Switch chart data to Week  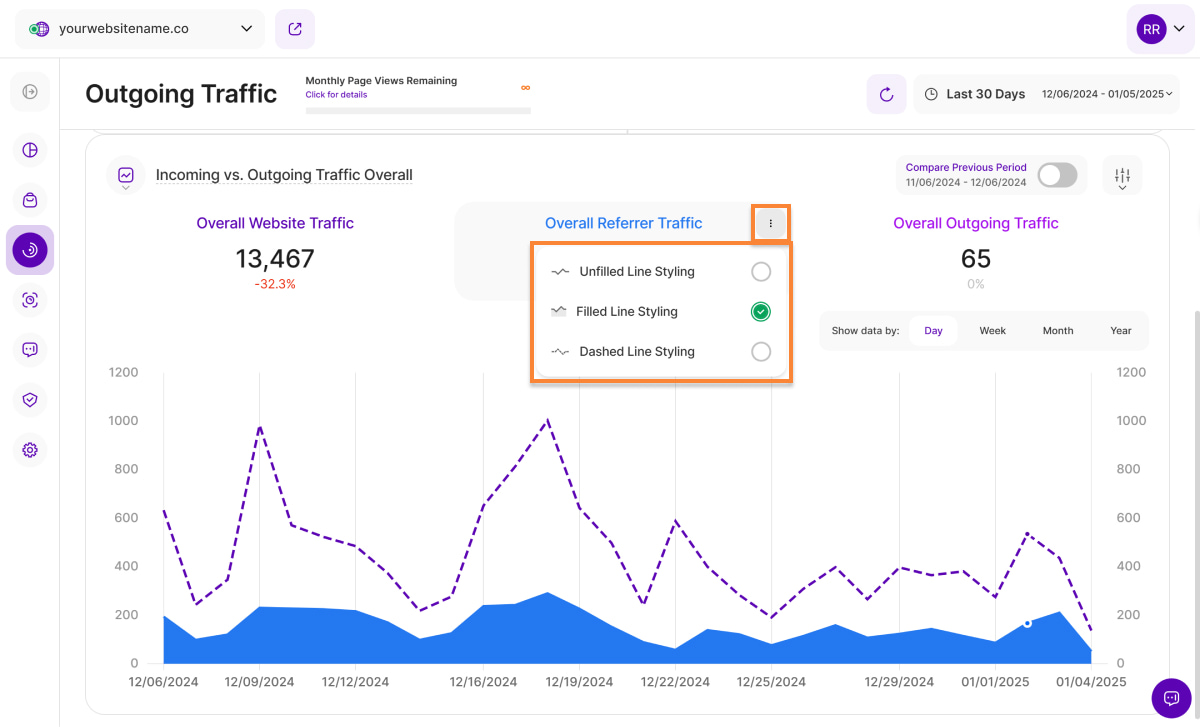[992, 331]
